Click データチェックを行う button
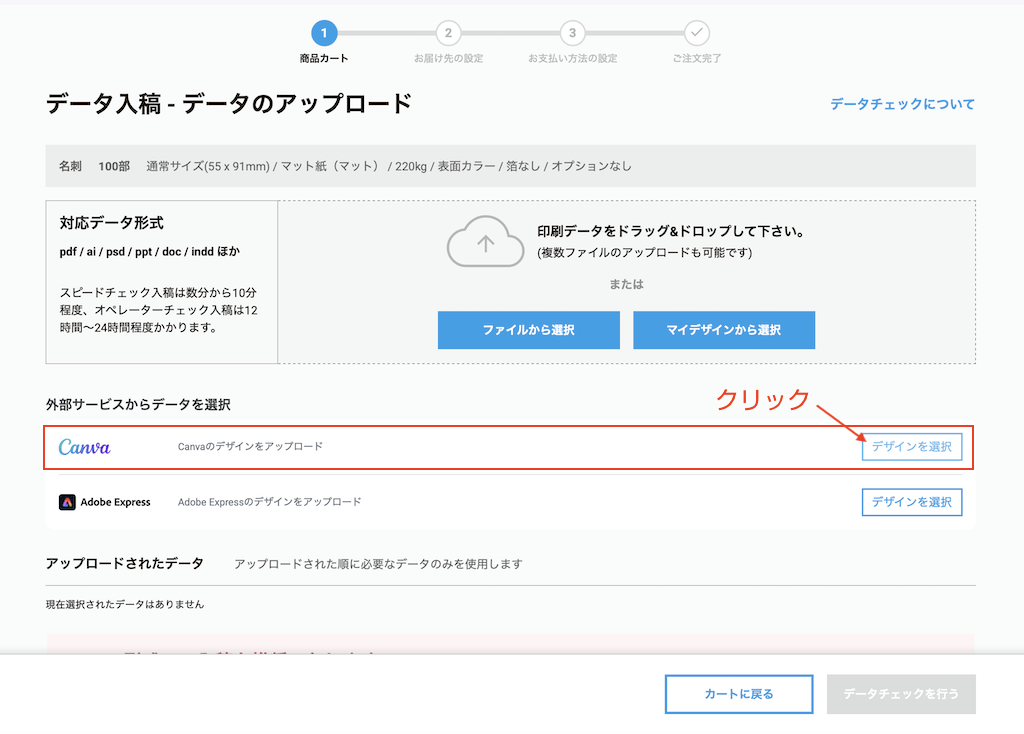This screenshot has height=734, width=1024. 901,694
